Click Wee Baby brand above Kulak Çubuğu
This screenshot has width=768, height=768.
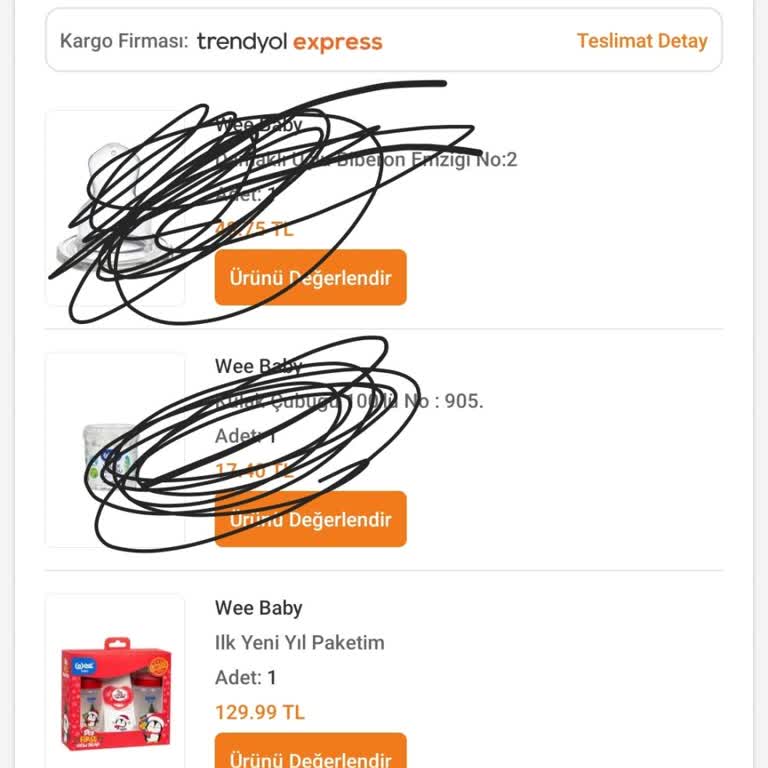coord(258,366)
